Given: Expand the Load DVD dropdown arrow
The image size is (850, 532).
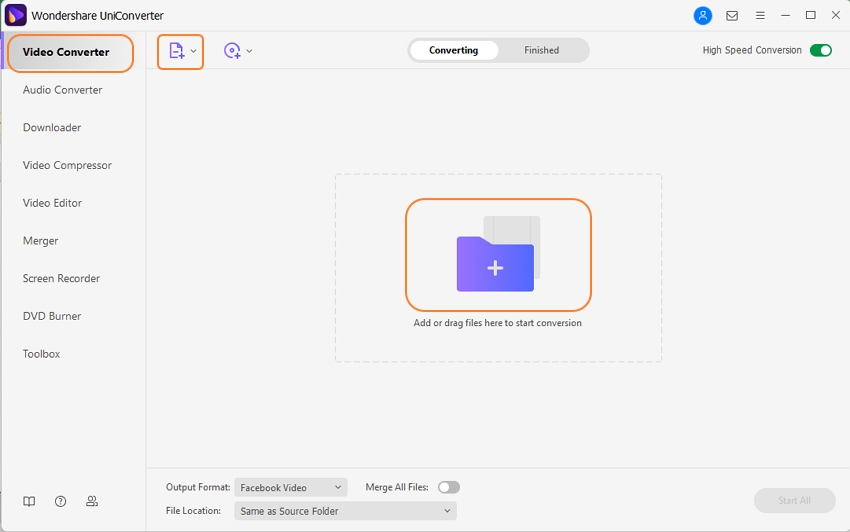Looking at the screenshot, I should (250, 51).
